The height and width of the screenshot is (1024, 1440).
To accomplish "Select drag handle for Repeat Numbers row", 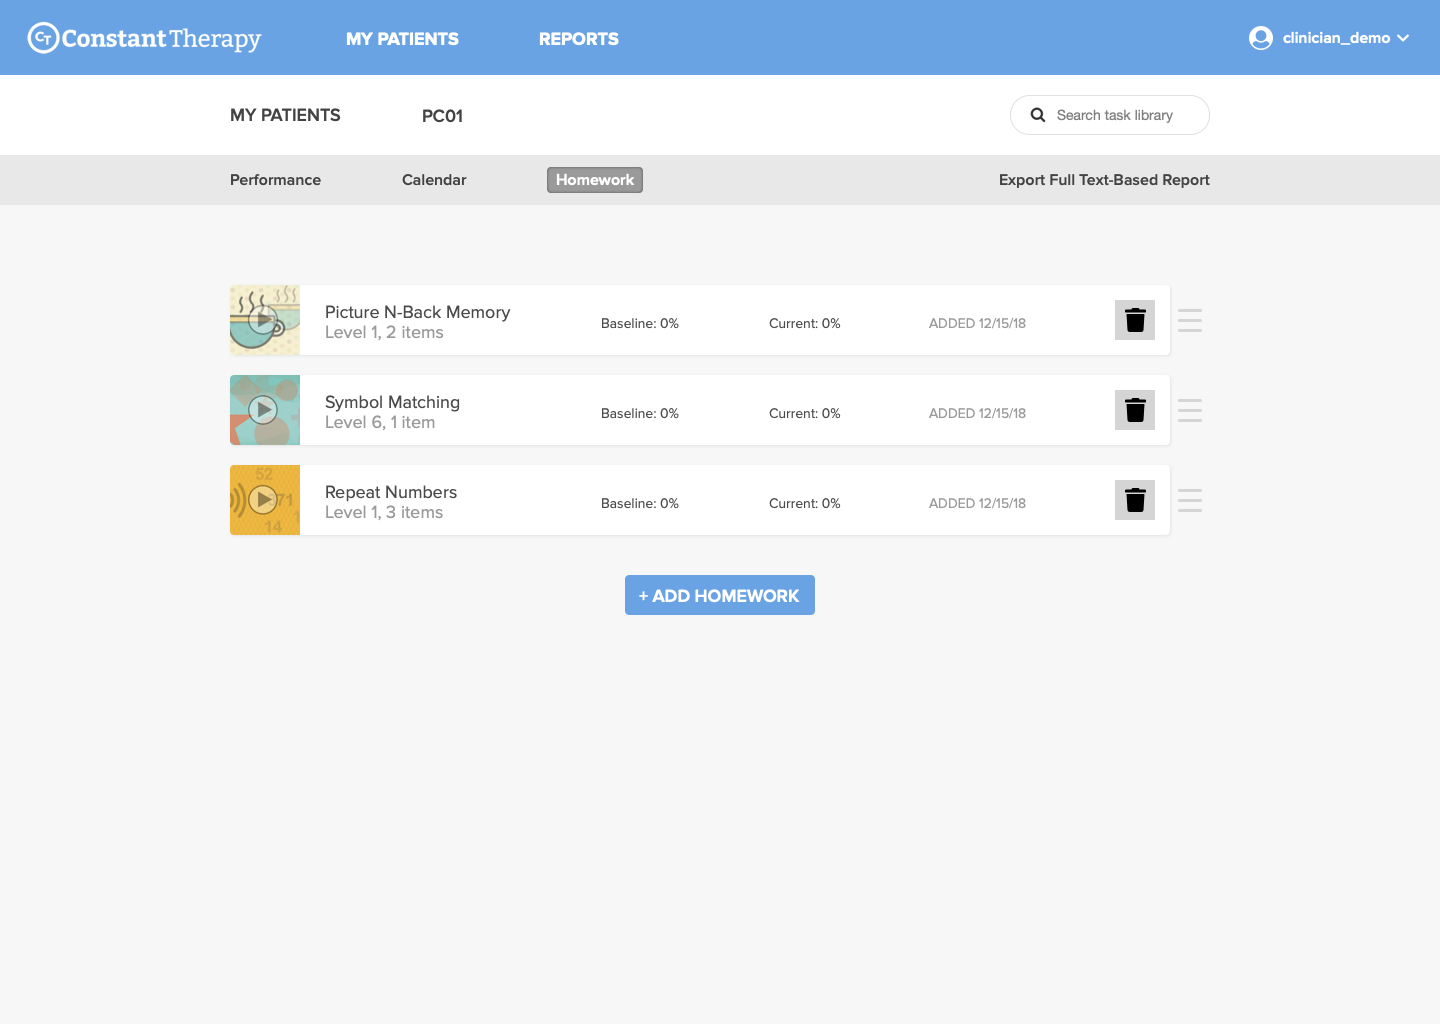I will point(1190,500).
